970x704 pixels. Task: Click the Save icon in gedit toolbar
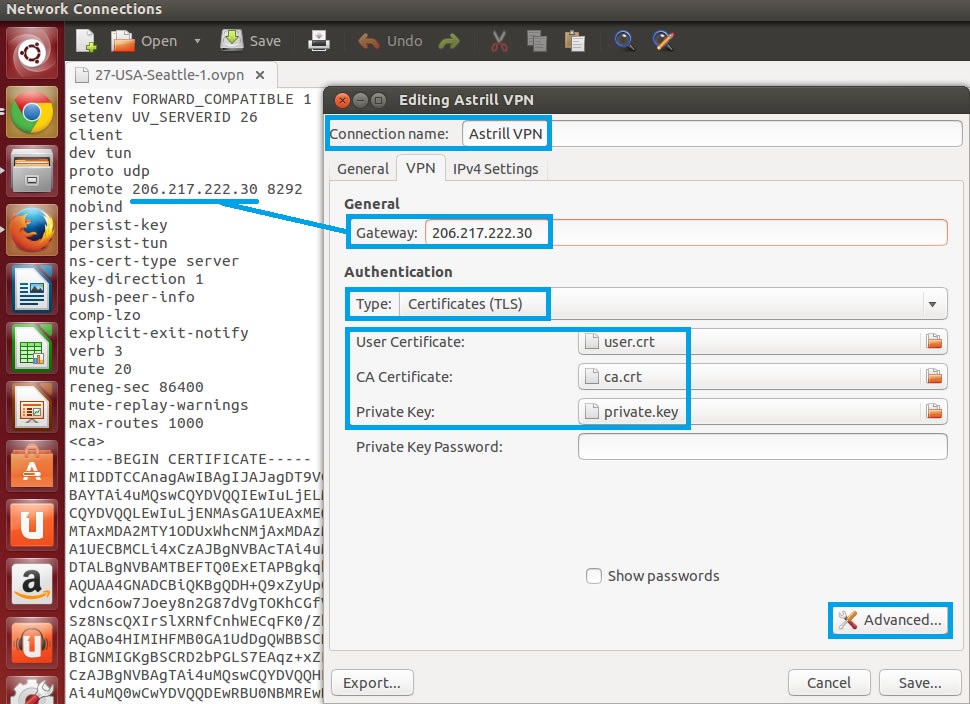pos(232,40)
